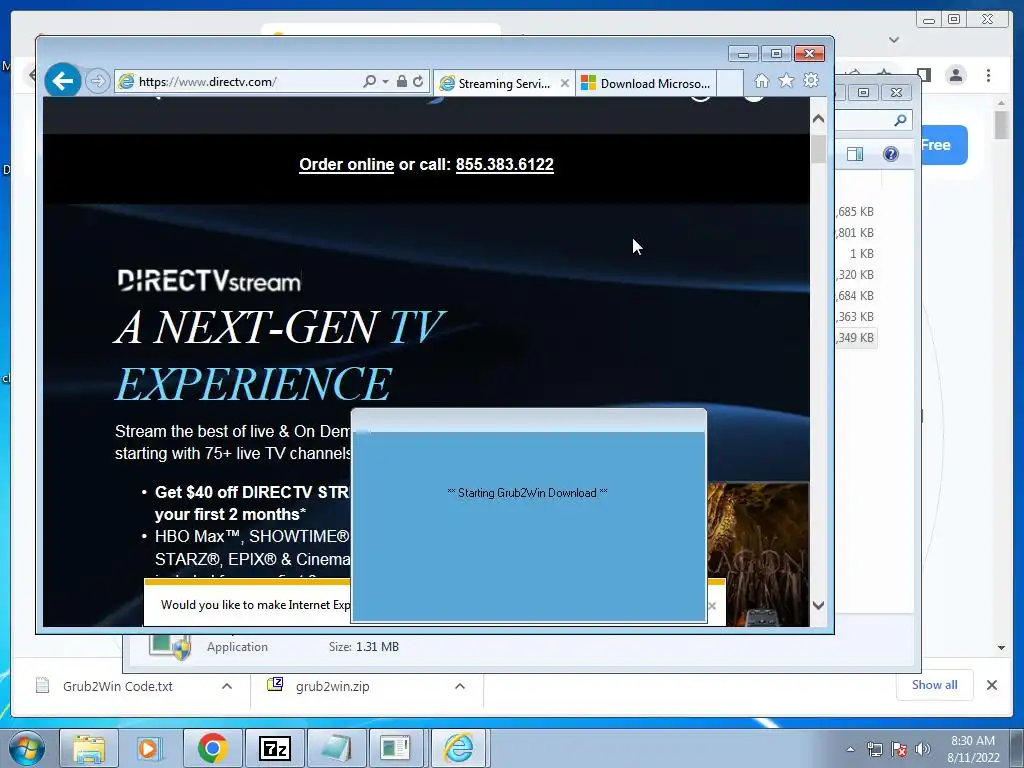Show hidden system tray icons
The height and width of the screenshot is (768, 1024).
click(x=850, y=750)
